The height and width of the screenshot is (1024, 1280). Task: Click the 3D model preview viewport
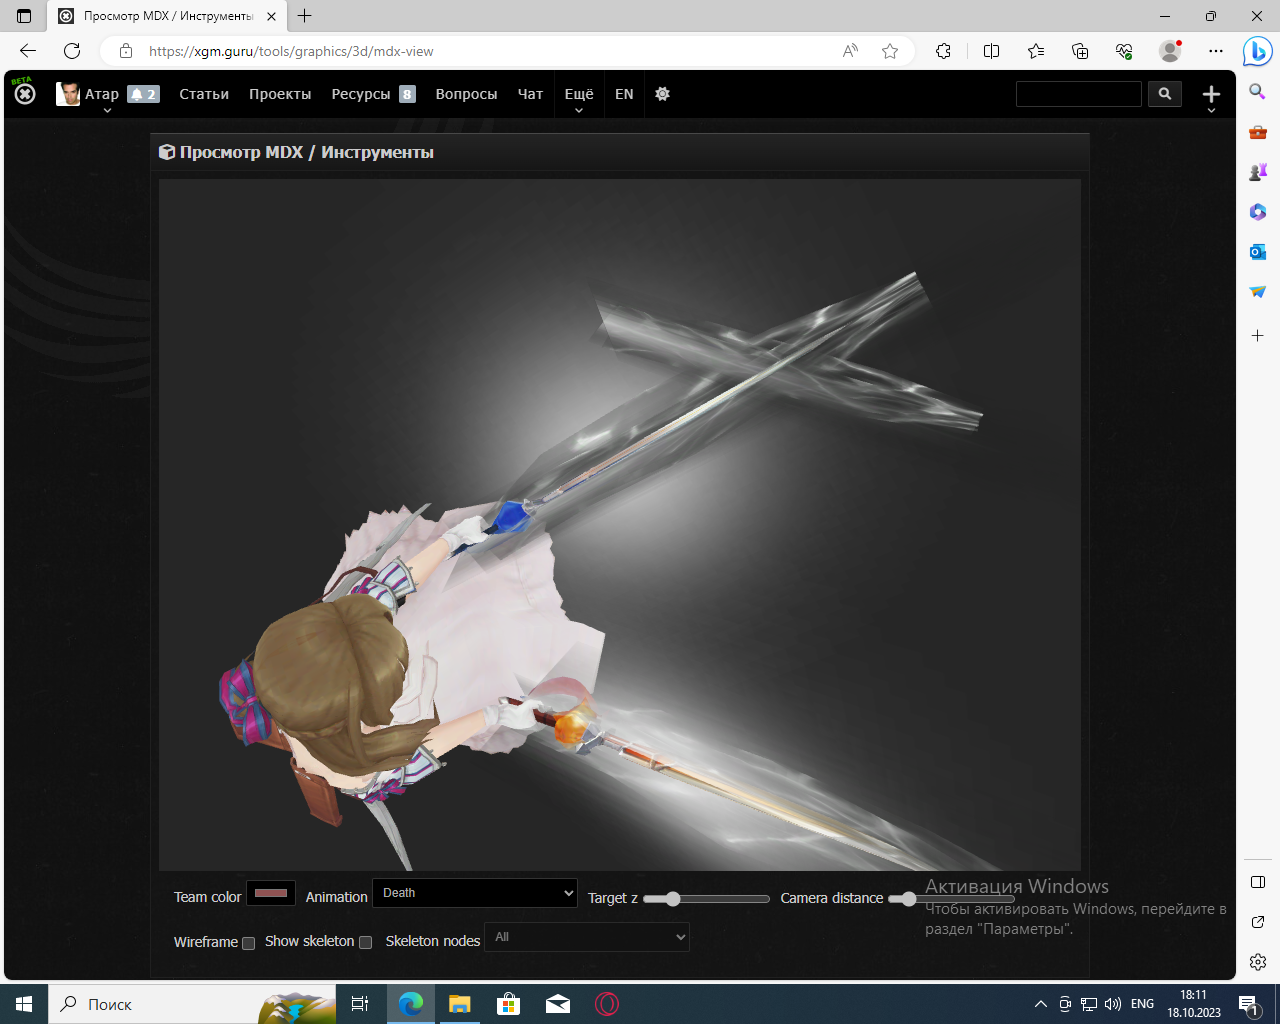(620, 525)
